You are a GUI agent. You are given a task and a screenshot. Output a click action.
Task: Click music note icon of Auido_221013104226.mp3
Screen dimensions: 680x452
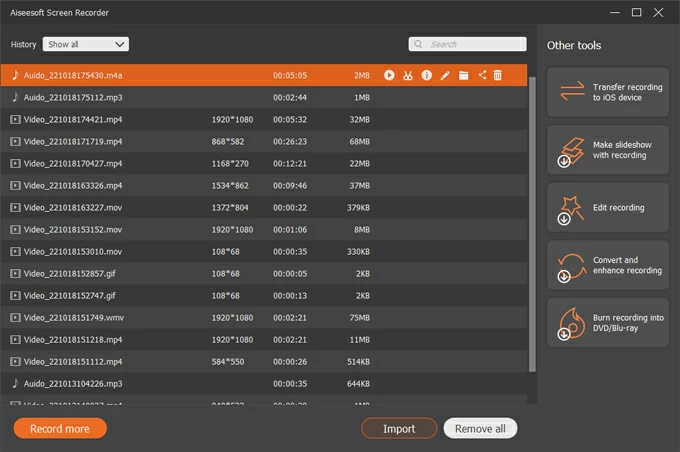coord(16,383)
